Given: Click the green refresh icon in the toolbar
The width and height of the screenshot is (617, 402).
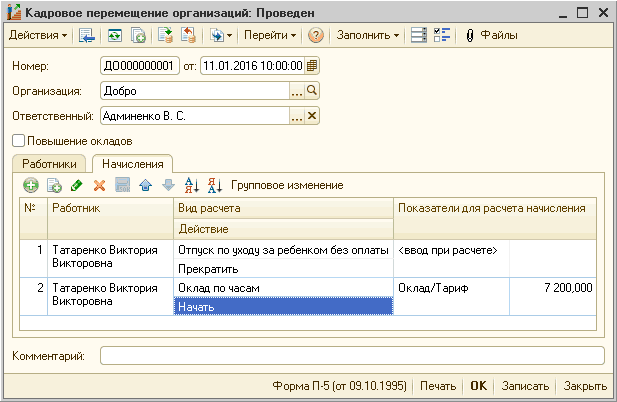Looking at the screenshot, I should (115, 35).
